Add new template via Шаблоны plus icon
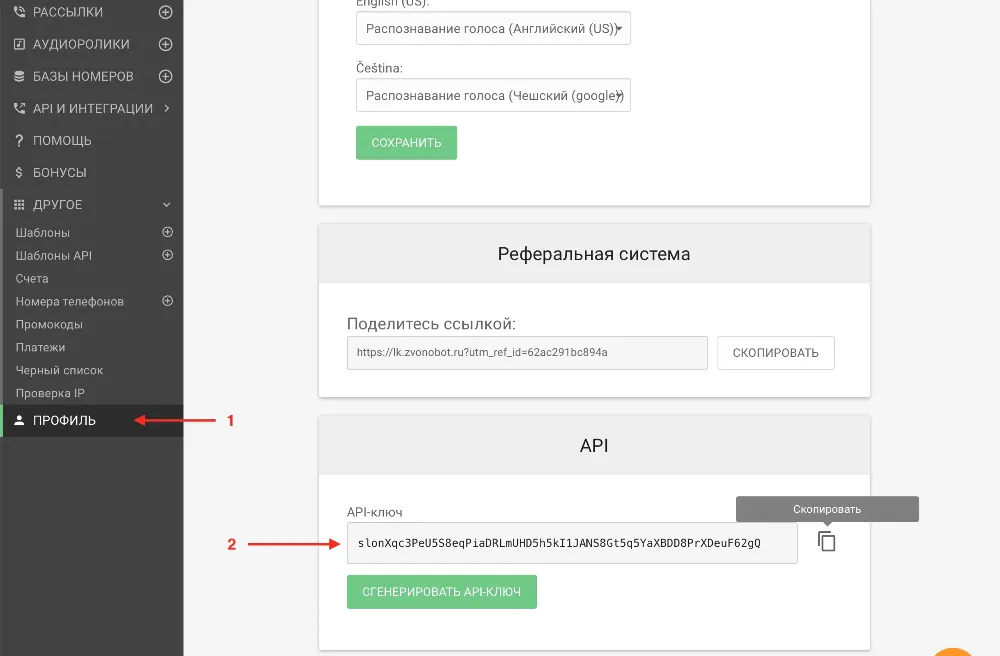 [x=168, y=232]
